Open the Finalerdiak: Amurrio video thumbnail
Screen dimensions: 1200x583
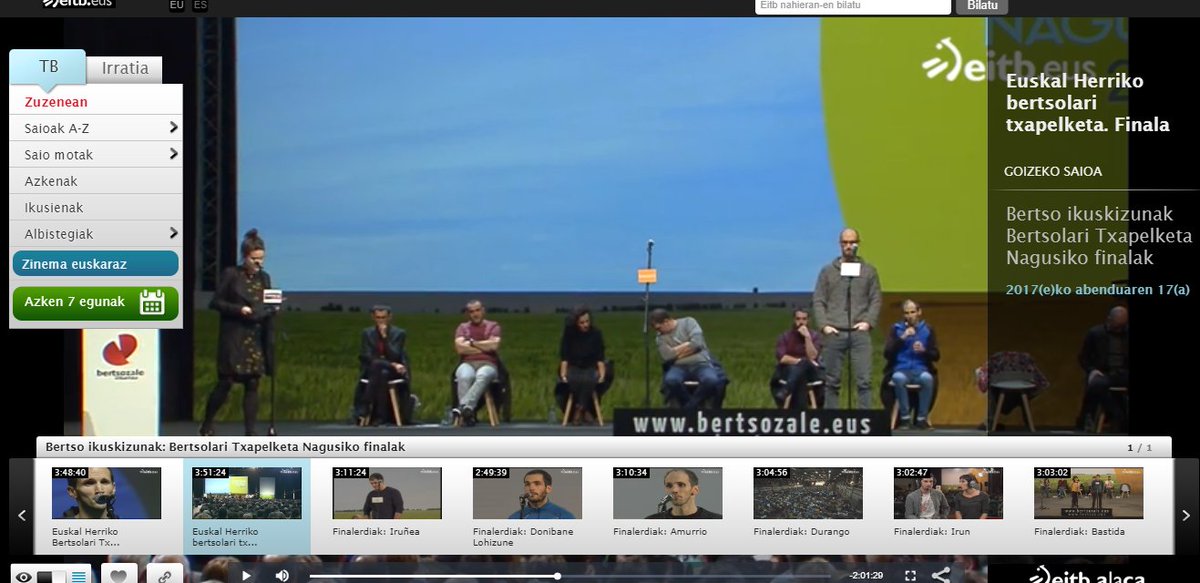667,493
